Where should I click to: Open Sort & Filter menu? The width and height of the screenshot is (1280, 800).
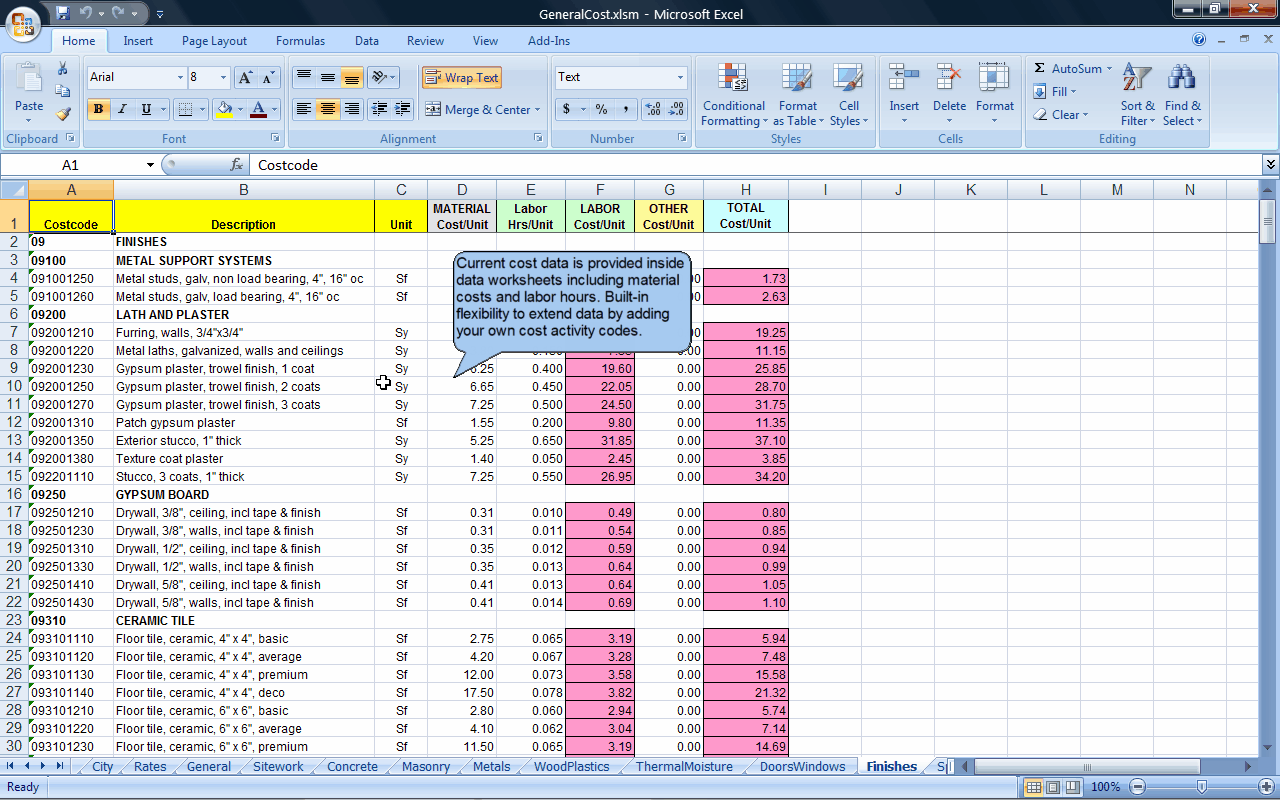click(1137, 94)
